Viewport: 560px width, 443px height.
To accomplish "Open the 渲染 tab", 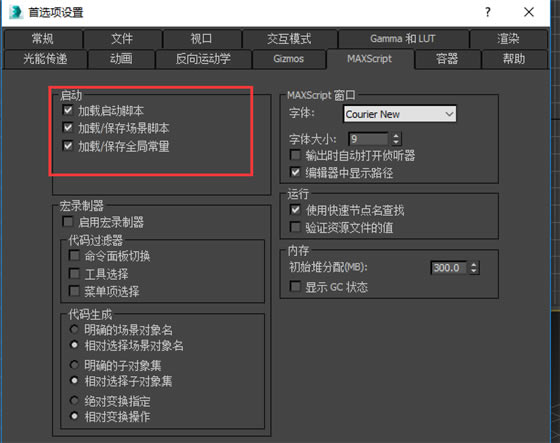I will tap(508, 39).
